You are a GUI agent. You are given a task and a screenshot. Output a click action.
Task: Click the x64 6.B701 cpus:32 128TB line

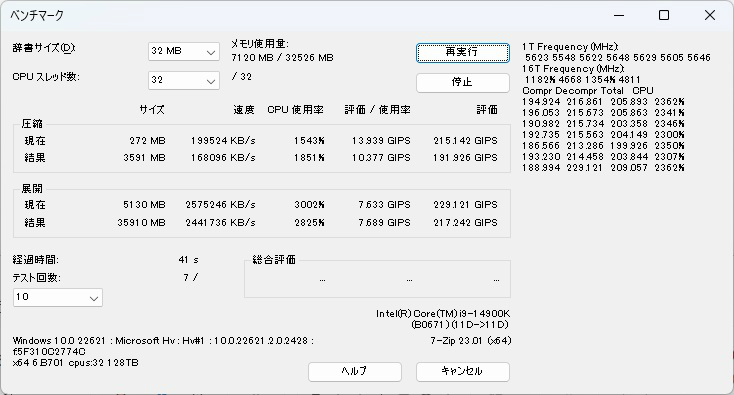75,363
